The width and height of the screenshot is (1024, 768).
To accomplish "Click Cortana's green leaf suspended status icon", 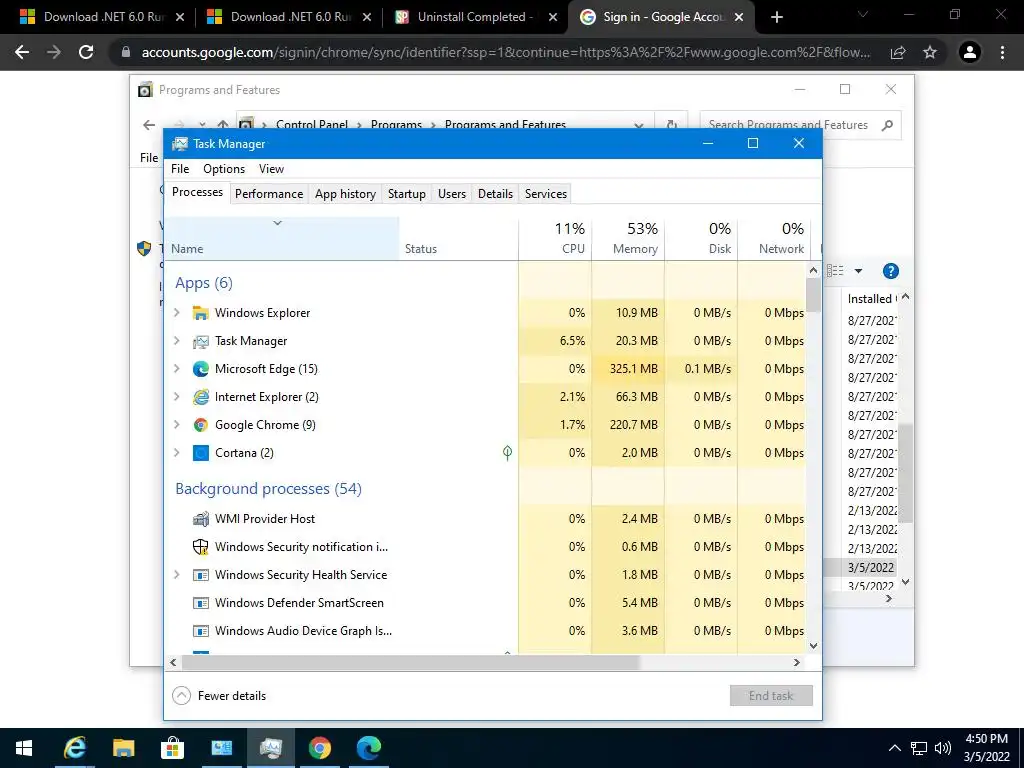I will [x=507, y=453].
